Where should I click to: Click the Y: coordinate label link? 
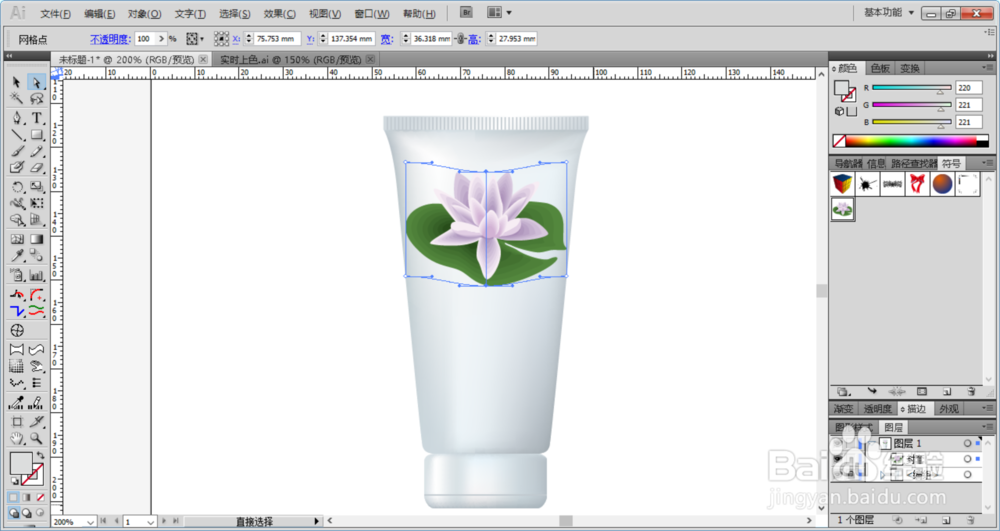click(310, 39)
